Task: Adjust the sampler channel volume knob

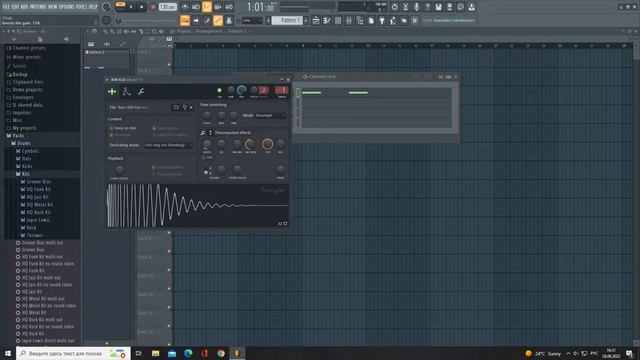Action: coord(241,90)
